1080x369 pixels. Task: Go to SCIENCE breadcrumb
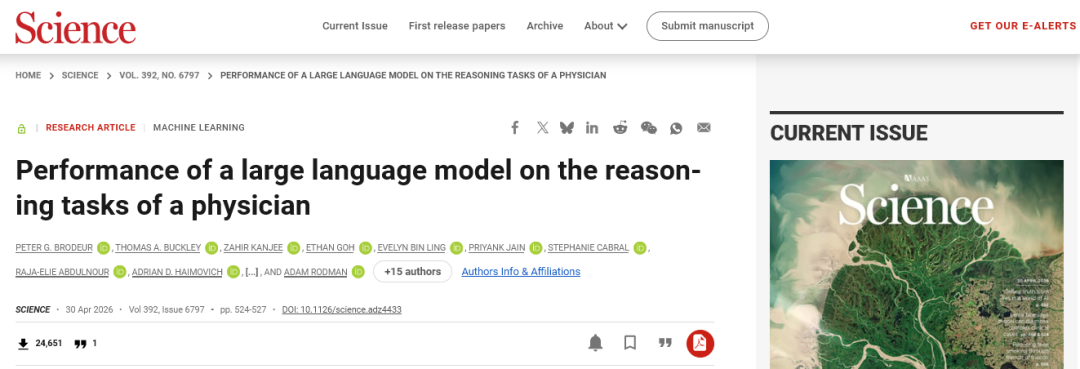[x=80, y=75]
